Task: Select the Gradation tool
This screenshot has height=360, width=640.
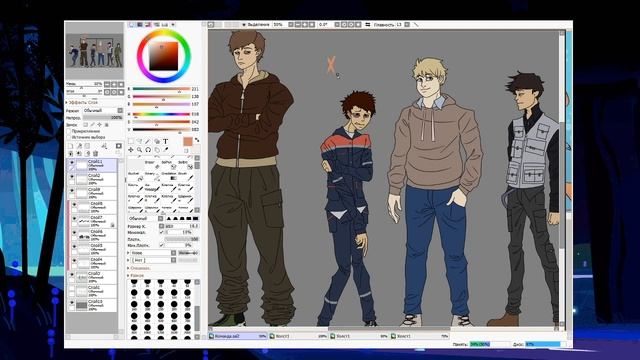Action: (168, 176)
